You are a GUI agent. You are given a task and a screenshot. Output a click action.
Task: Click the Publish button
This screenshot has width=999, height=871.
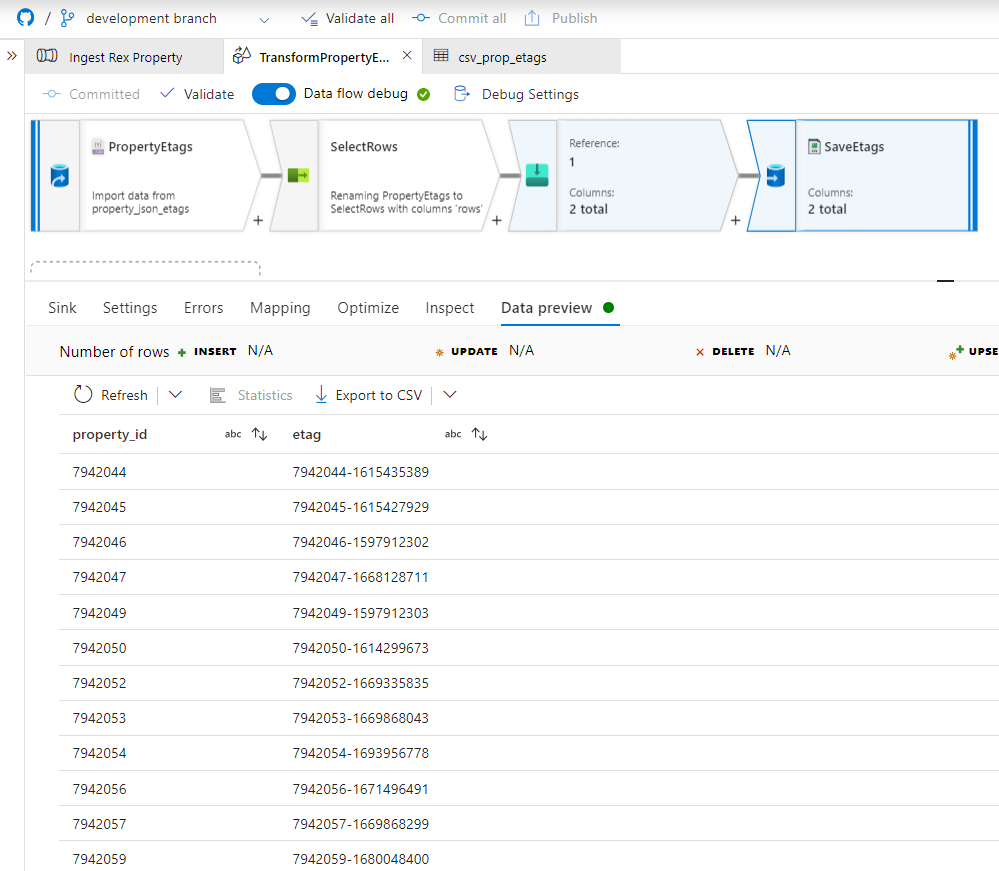pos(560,17)
